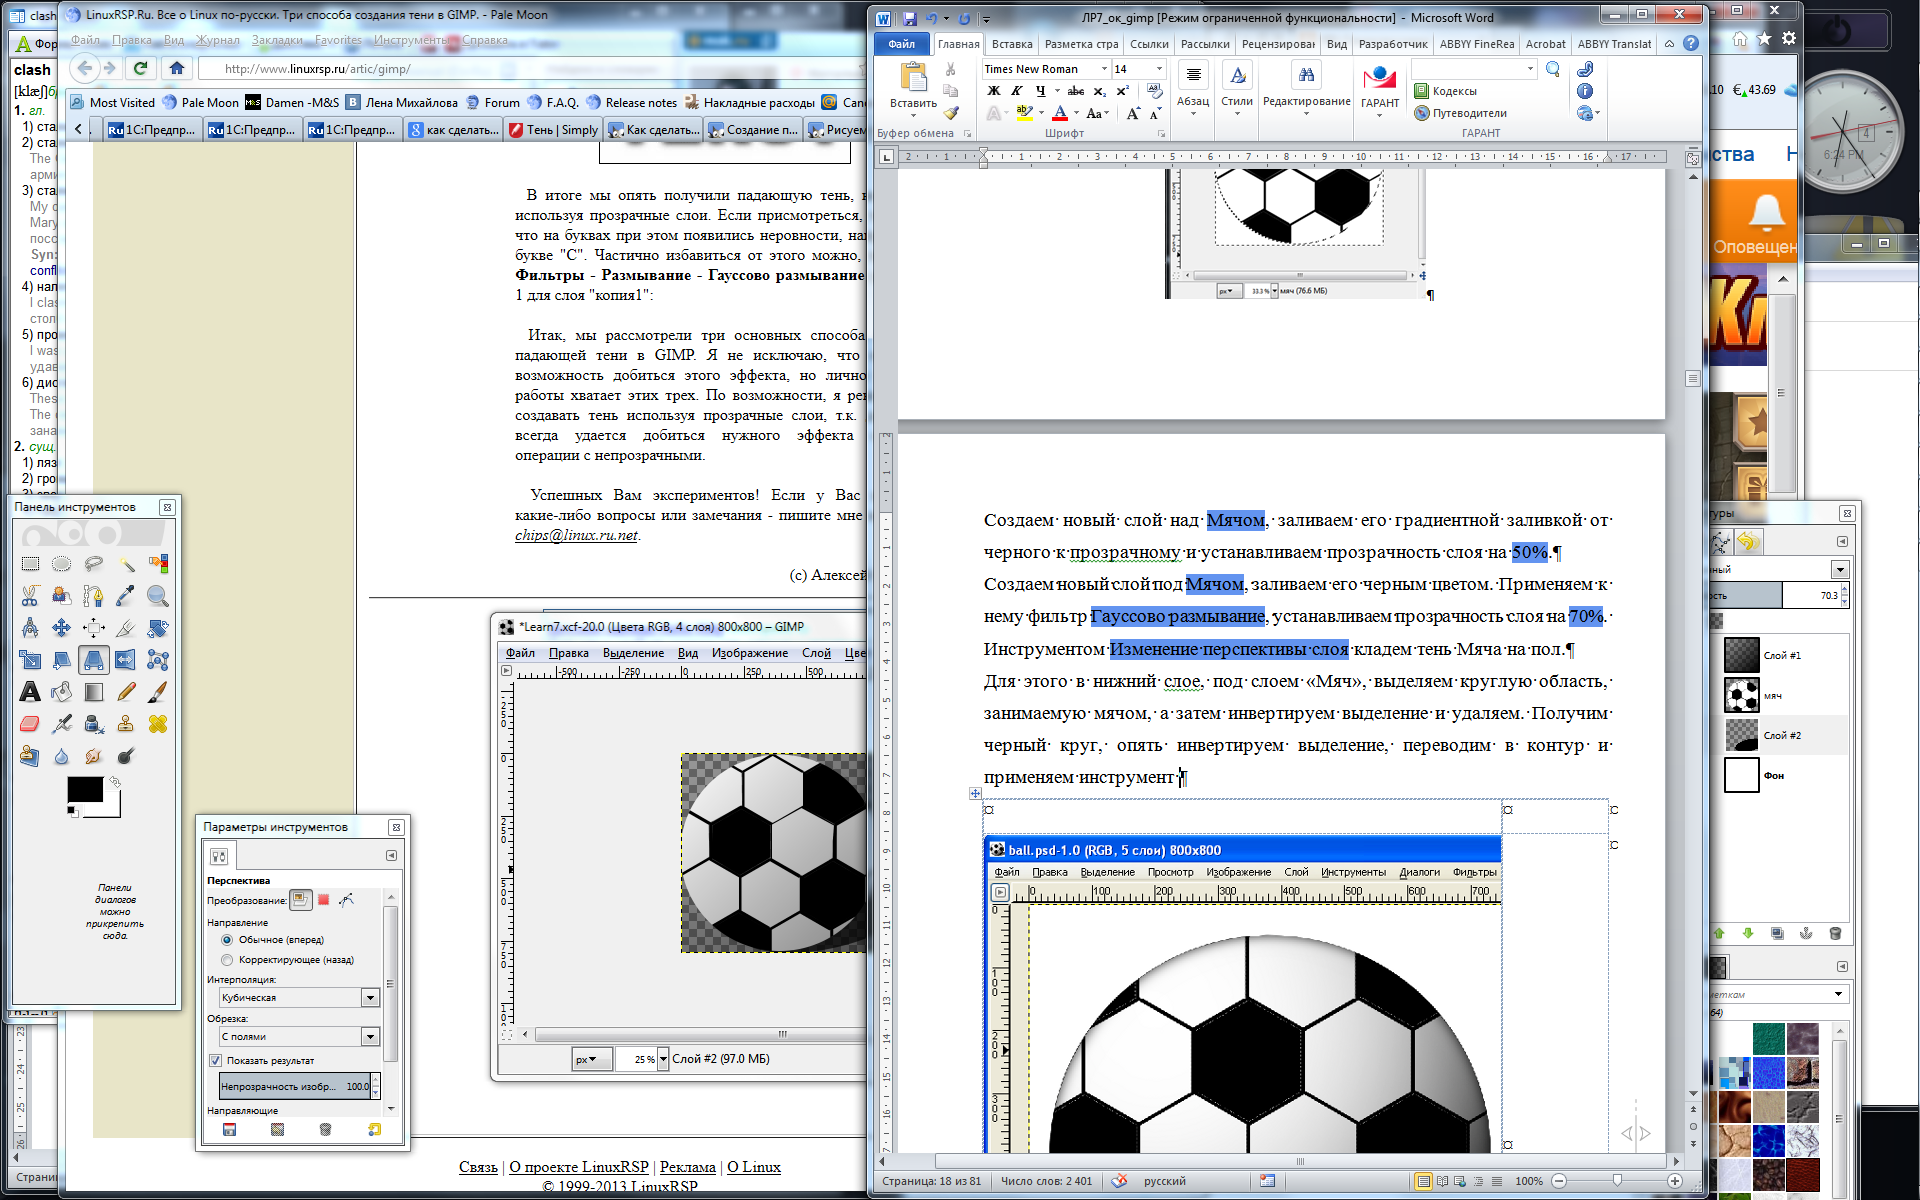The image size is (1920, 1200).
Task: Toggle Subscript formatting in Word
Action: coord(1099,91)
